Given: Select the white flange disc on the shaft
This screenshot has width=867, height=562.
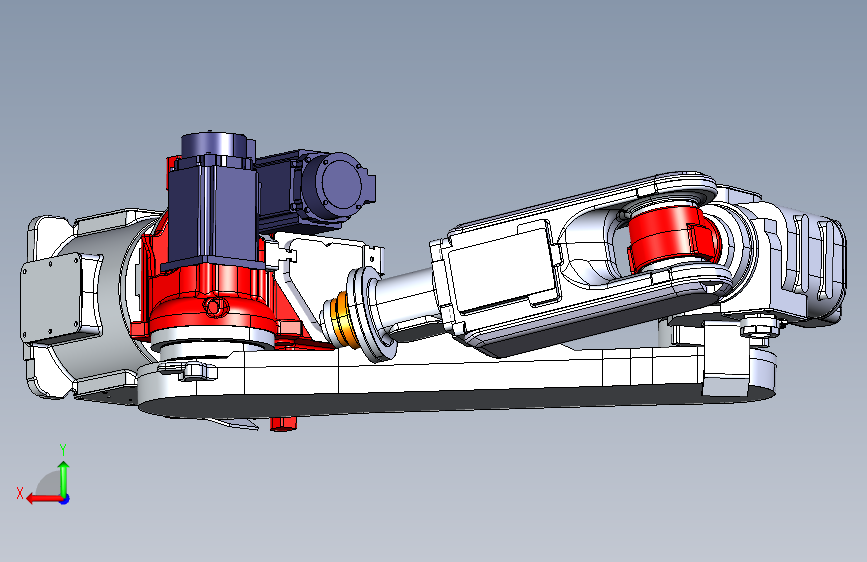Looking at the screenshot, I should click(x=370, y=313).
